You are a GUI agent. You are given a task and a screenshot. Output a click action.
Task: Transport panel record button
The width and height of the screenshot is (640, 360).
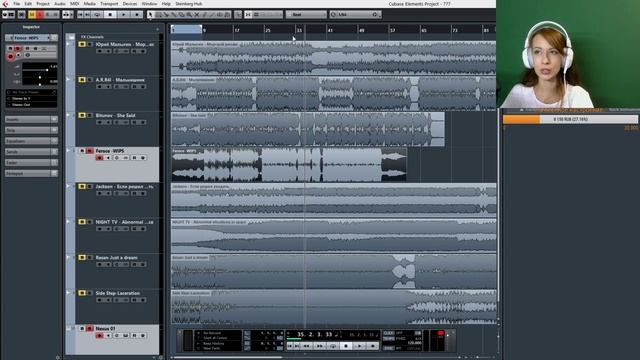(373, 346)
